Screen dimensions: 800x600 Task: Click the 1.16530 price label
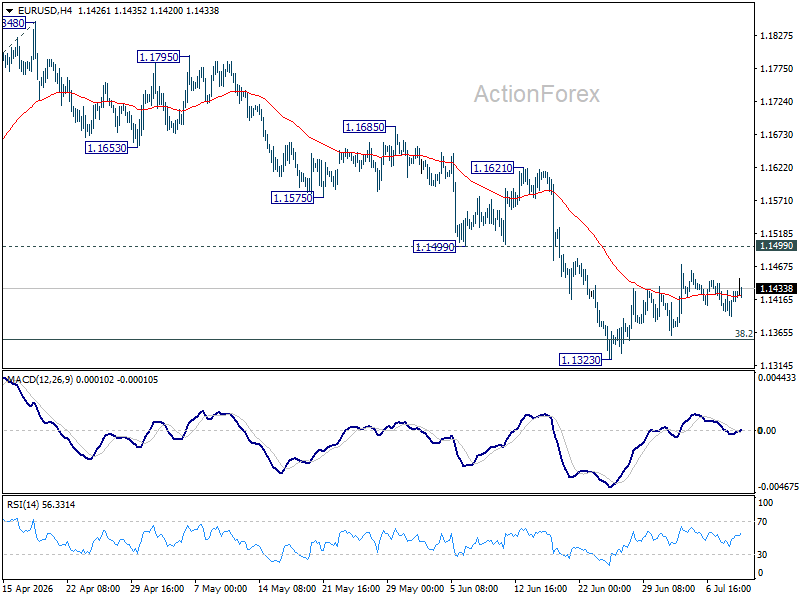pos(106,148)
